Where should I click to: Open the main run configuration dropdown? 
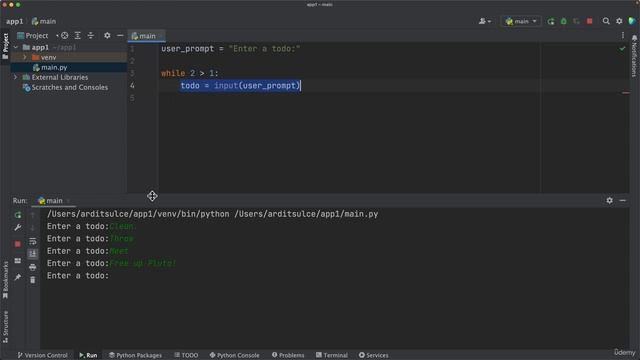click(521, 21)
